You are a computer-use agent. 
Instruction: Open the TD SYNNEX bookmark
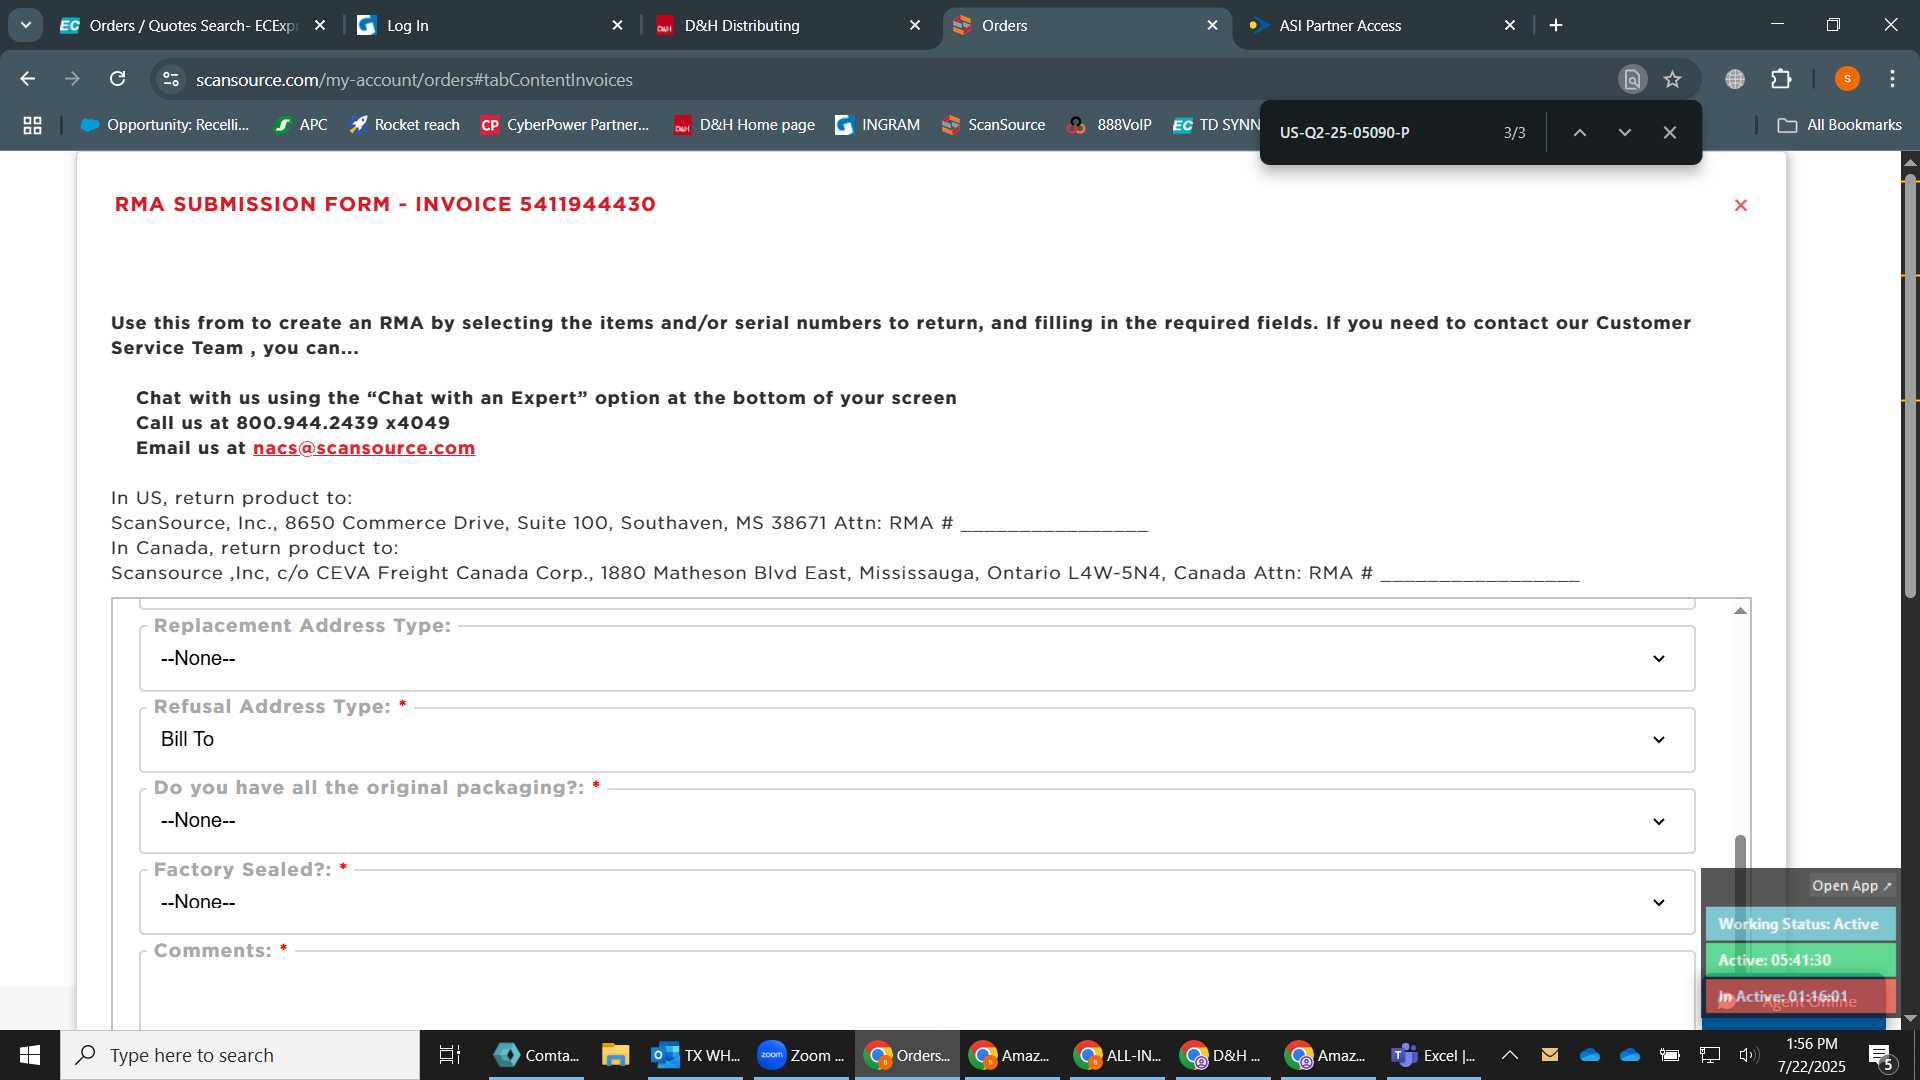[1216, 125]
